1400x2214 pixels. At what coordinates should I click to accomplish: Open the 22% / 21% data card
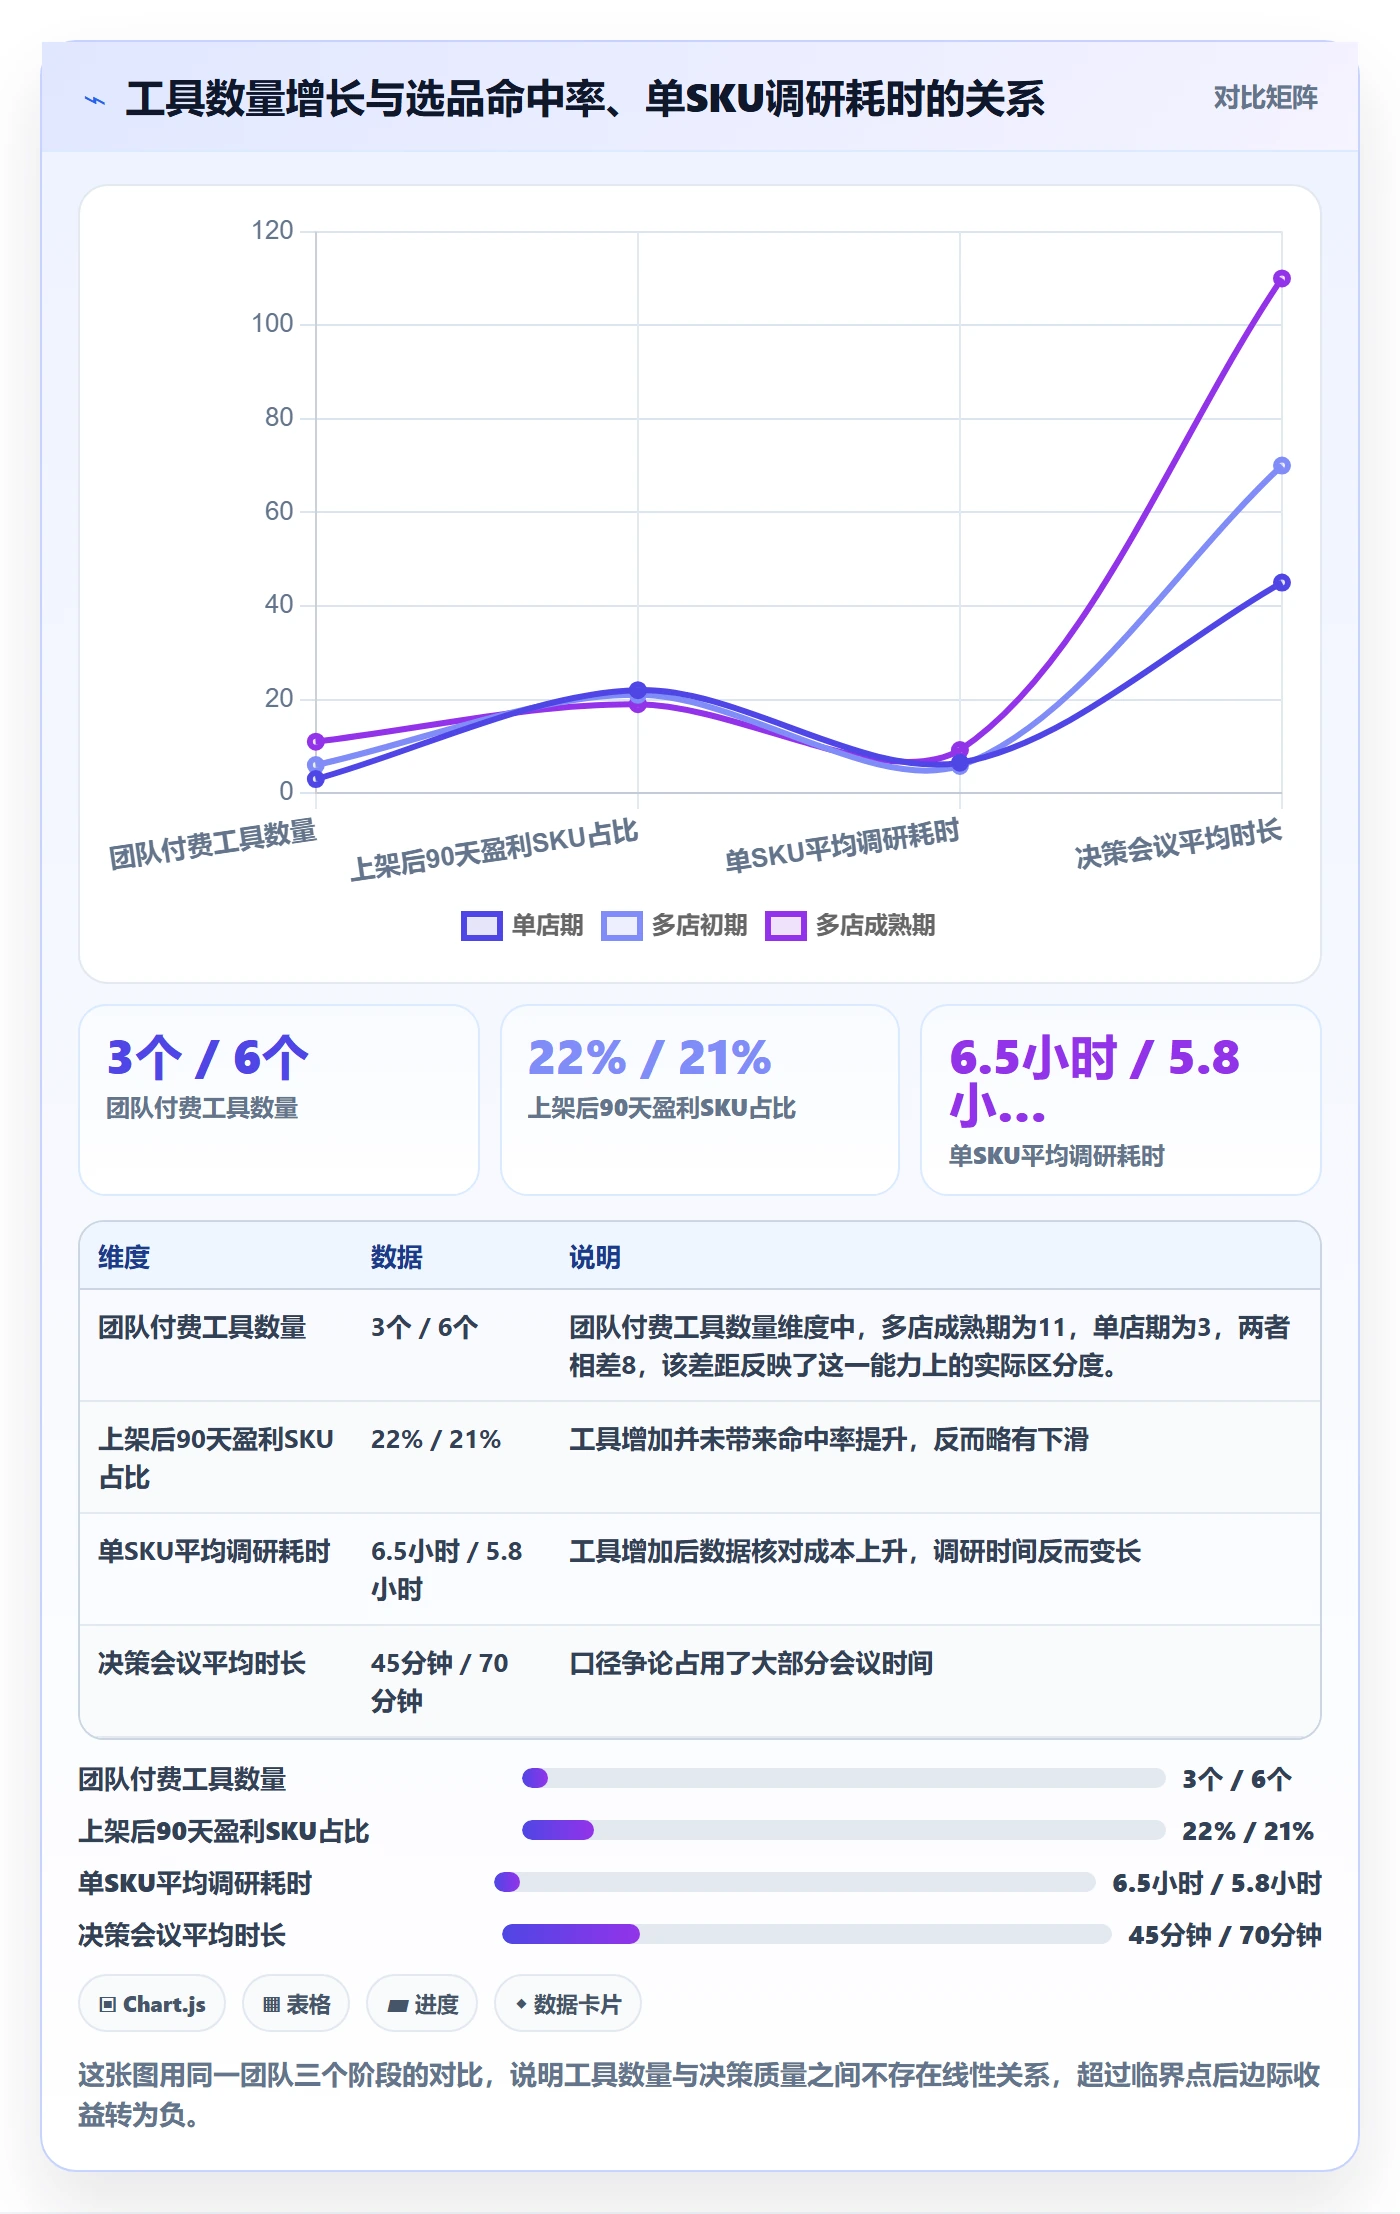click(700, 1100)
